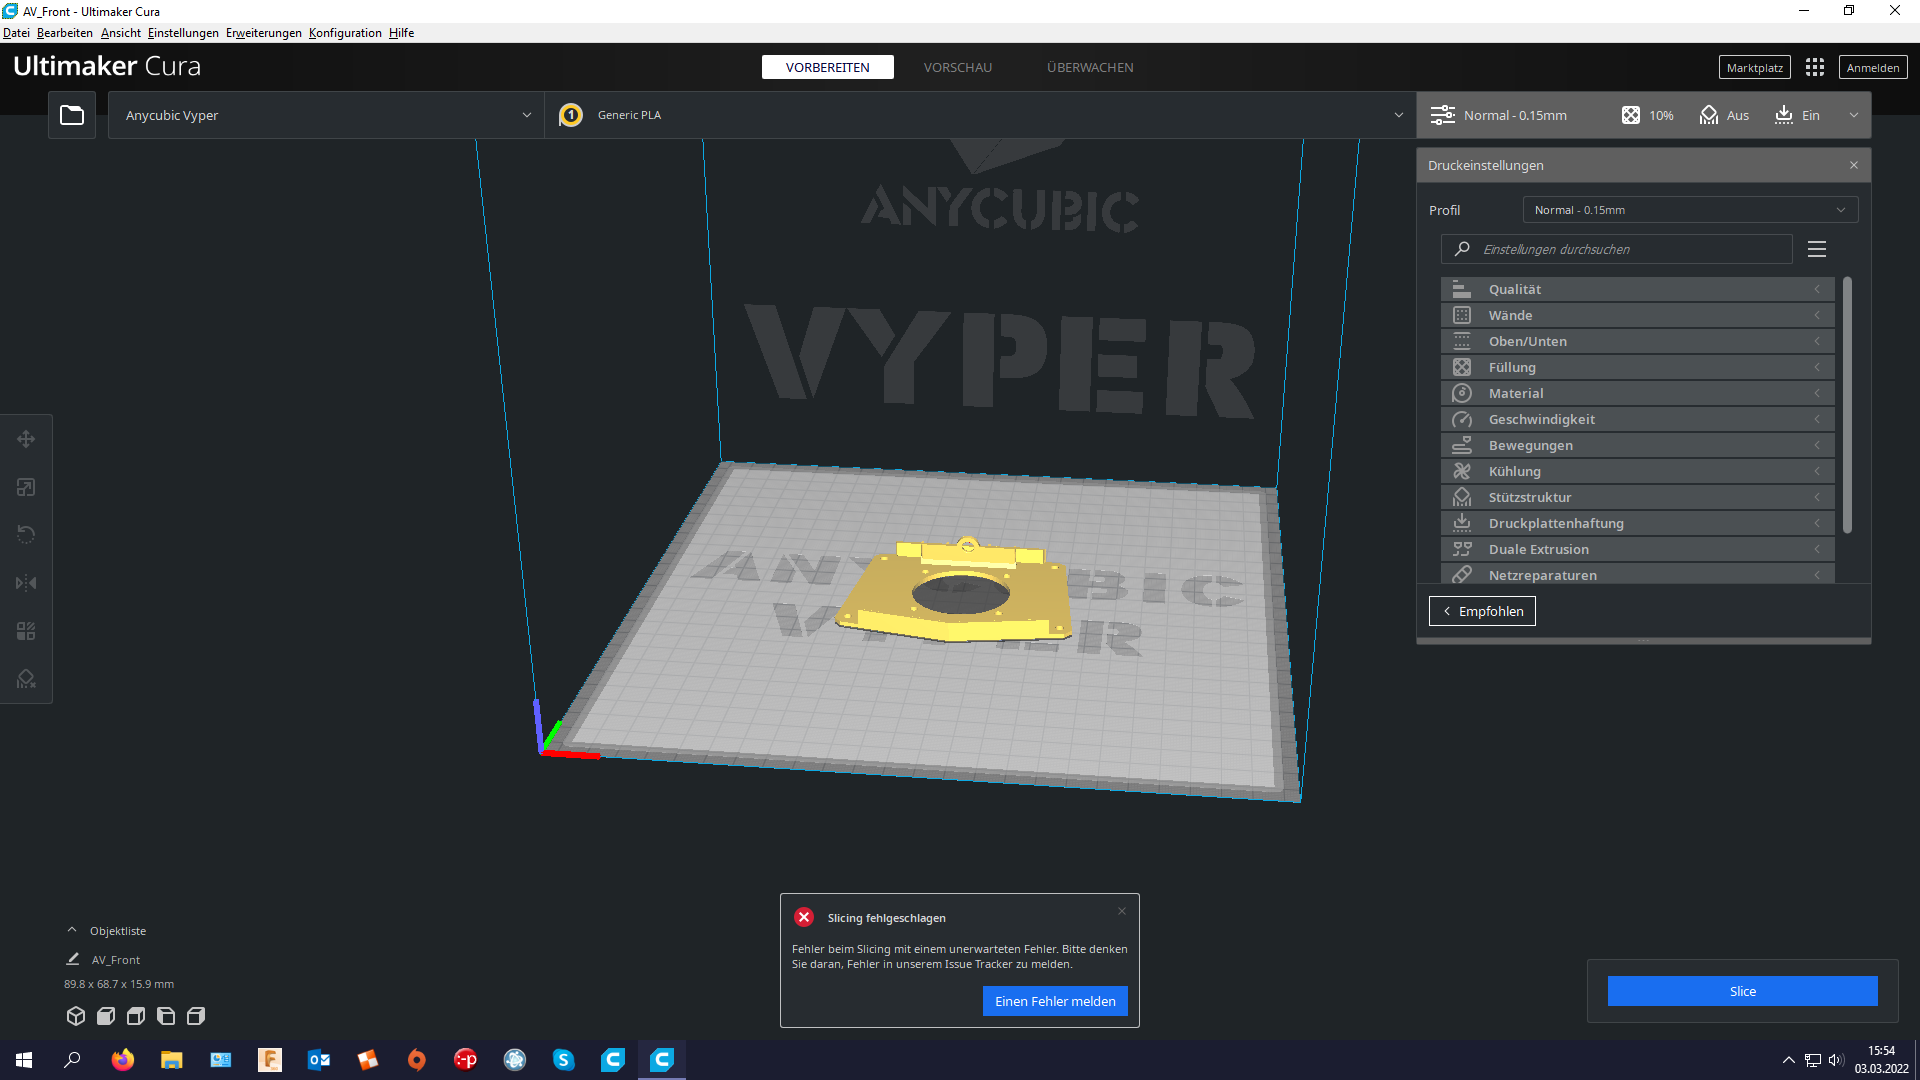Select the Move tool in the left sidebar

pyautogui.click(x=25, y=438)
